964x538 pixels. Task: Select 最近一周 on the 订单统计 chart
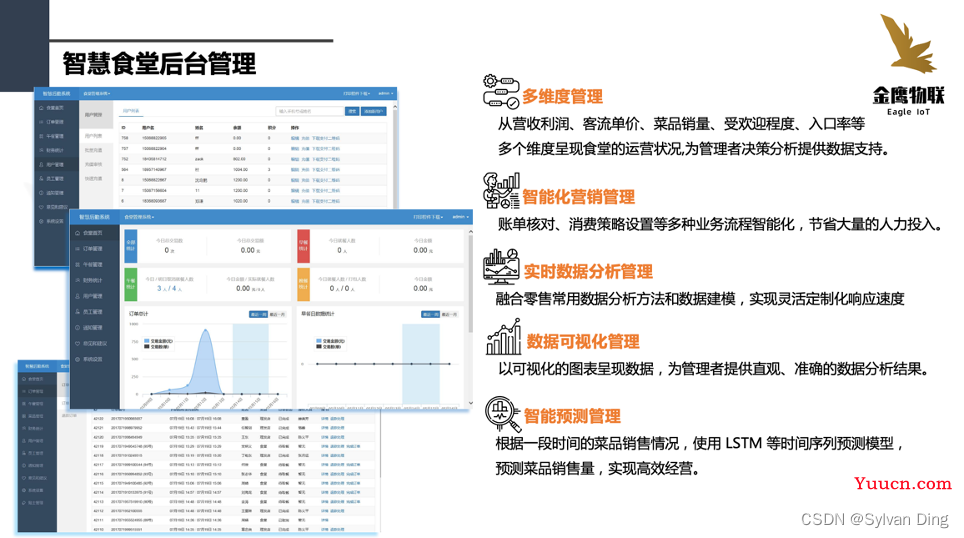[x=258, y=314]
